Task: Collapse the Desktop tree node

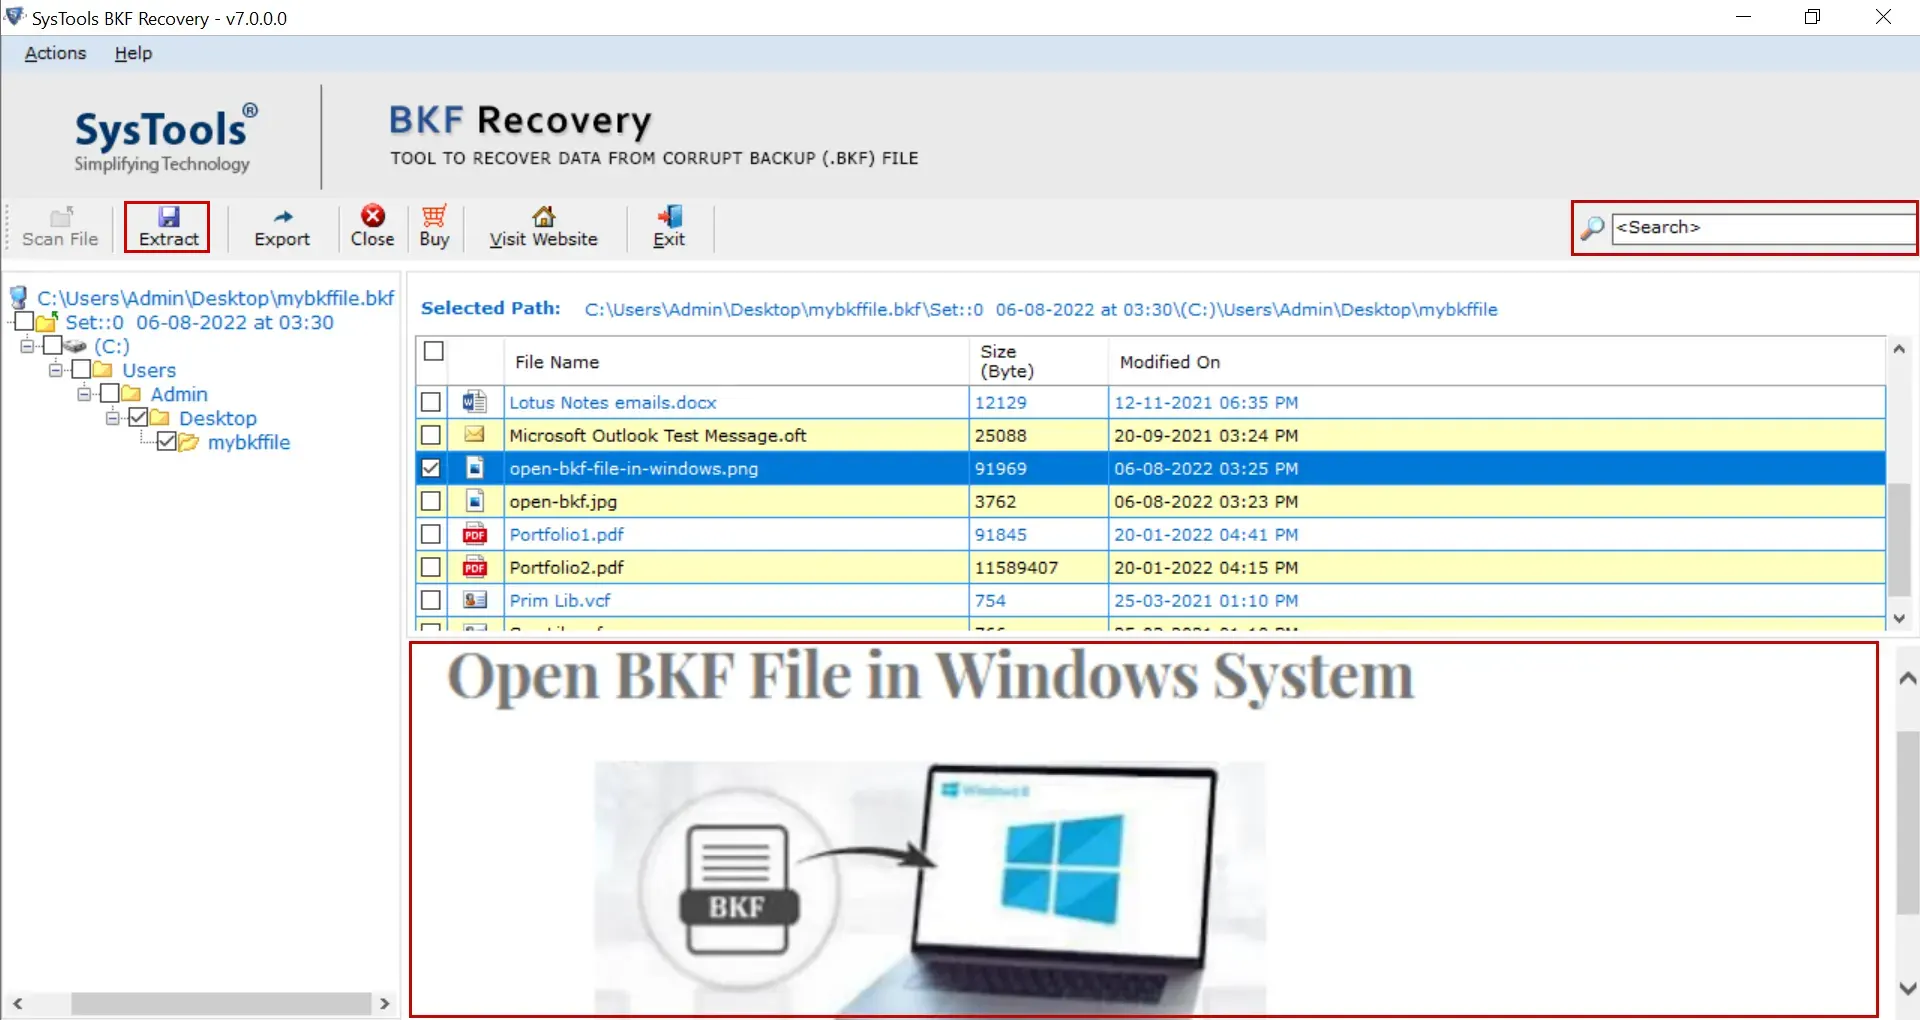Action: click(x=113, y=417)
